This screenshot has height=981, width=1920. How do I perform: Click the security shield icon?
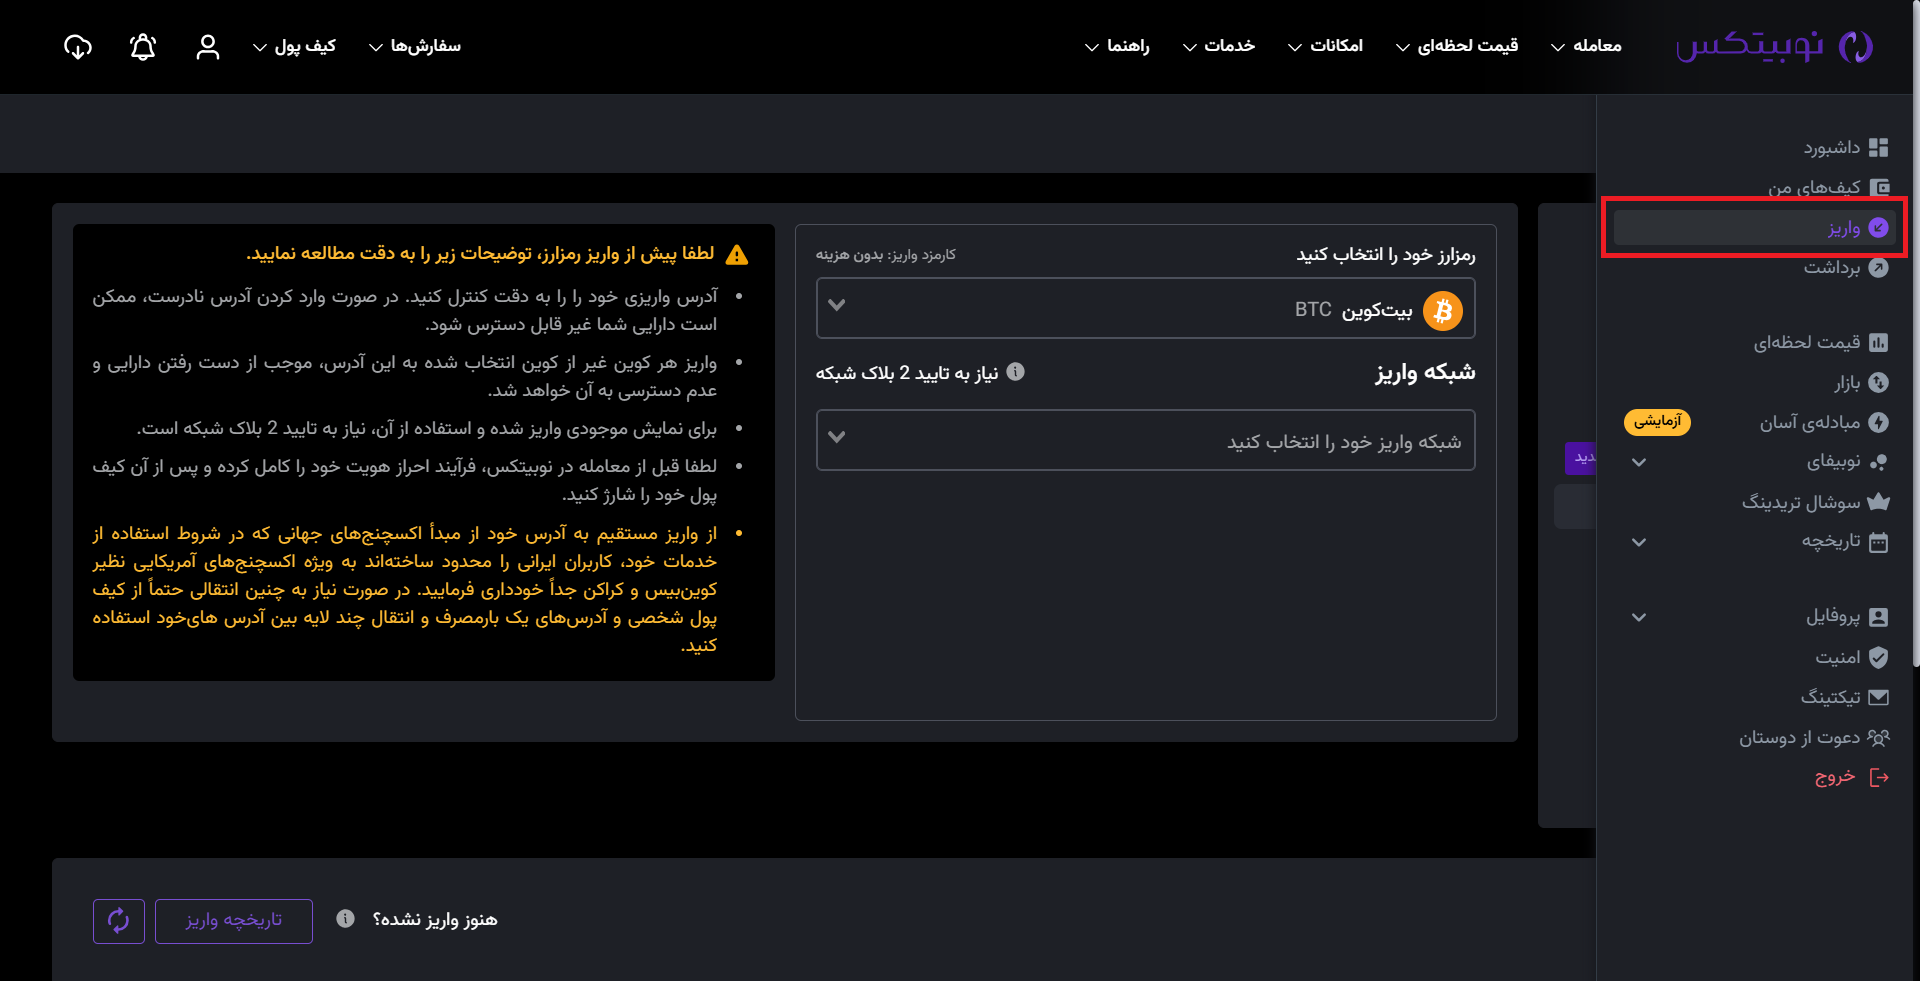1879,657
